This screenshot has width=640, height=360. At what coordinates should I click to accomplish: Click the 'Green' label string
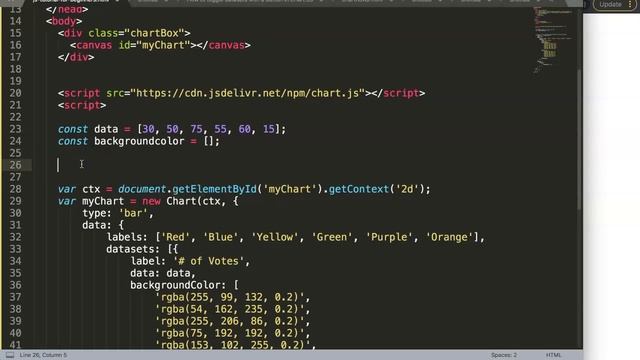pyautogui.click(x=332, y=237)
